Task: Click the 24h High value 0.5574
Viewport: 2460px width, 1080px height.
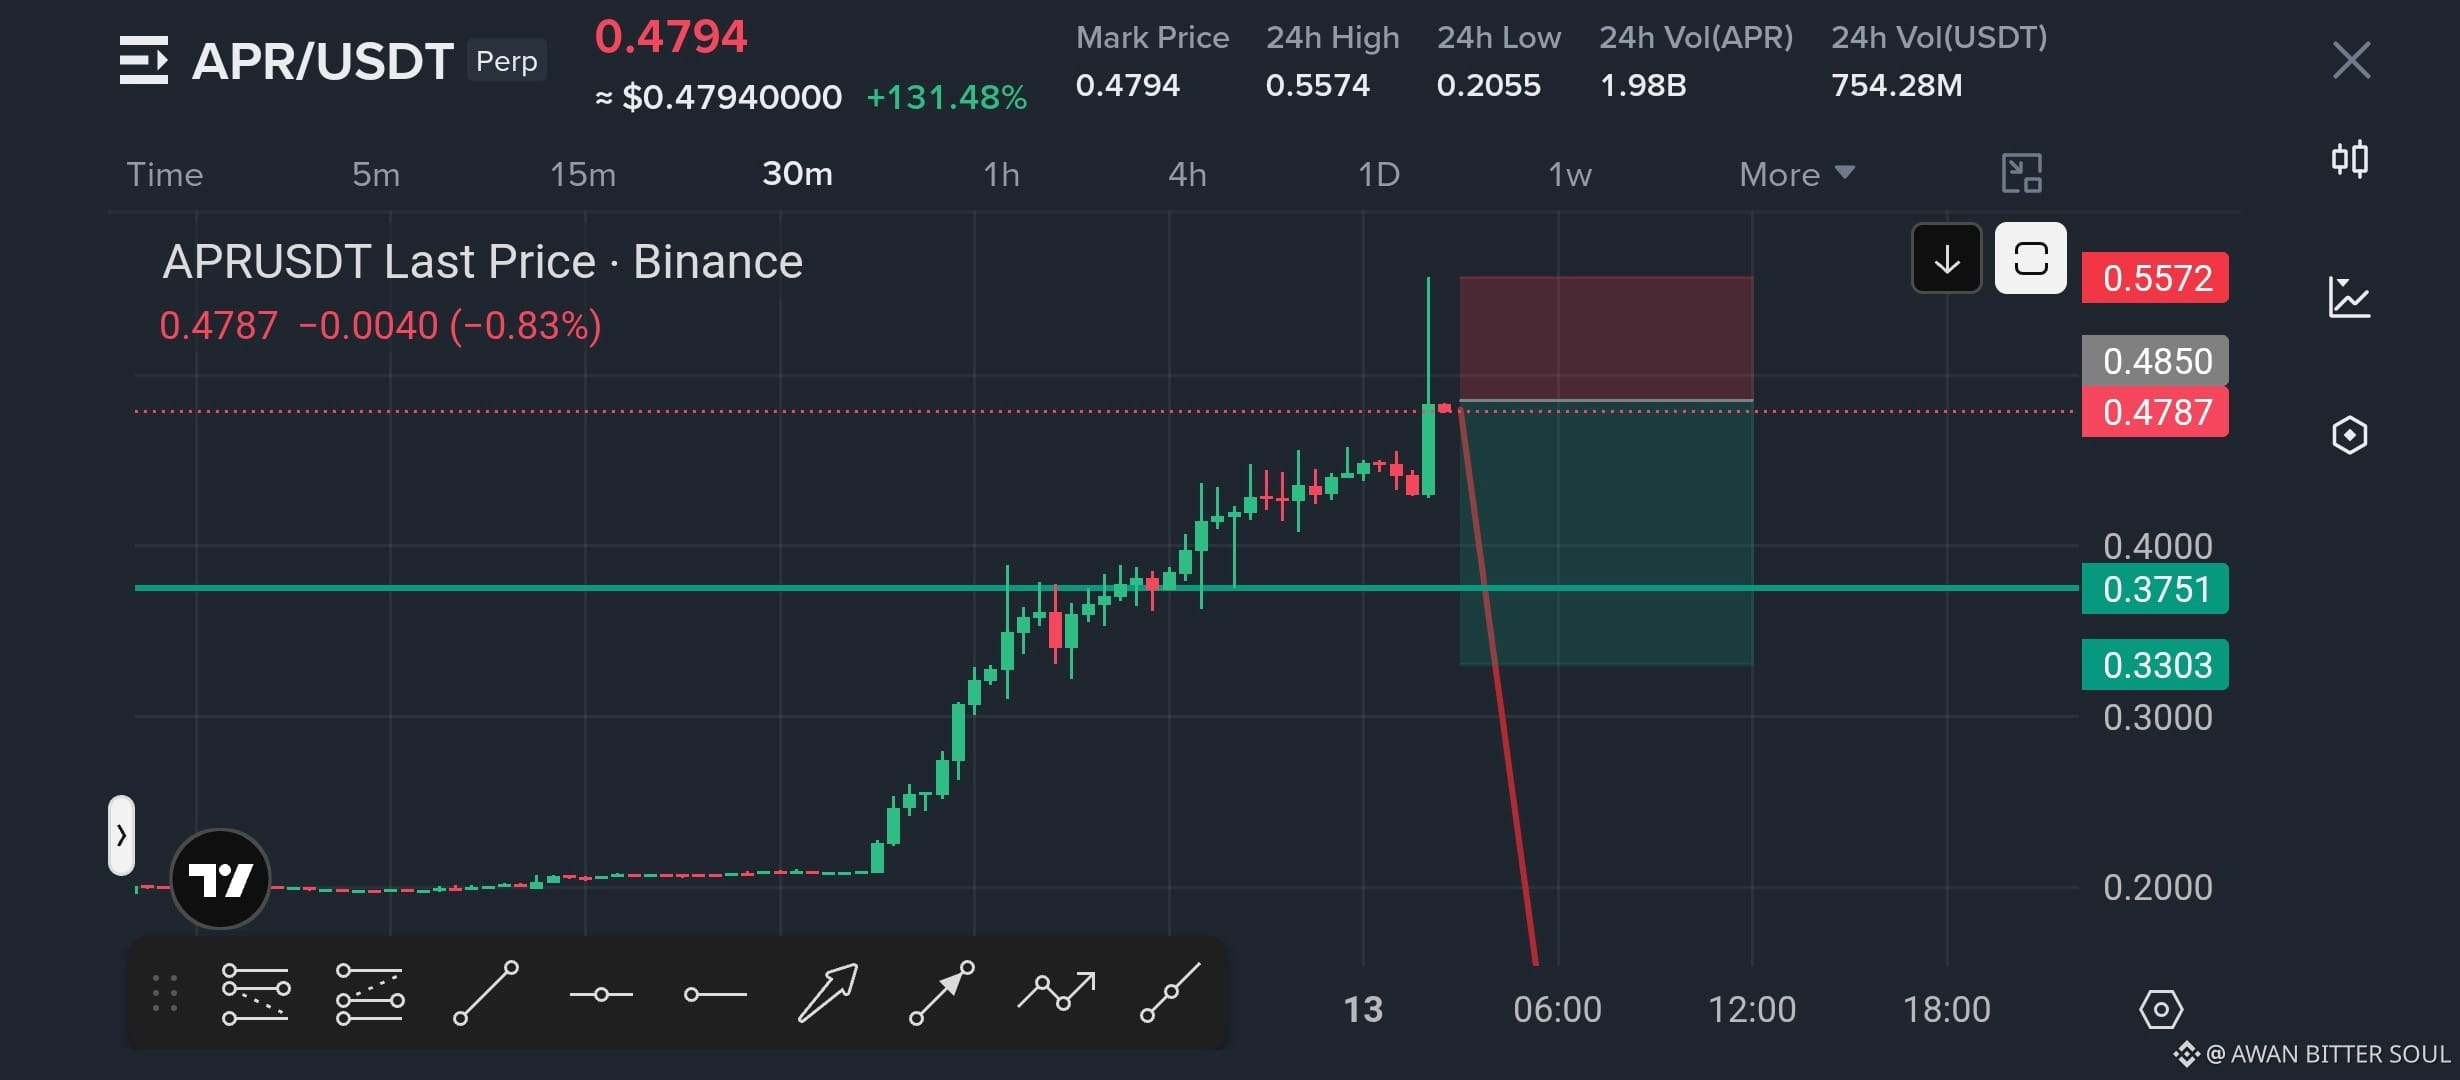Action: click(1318, 85)
